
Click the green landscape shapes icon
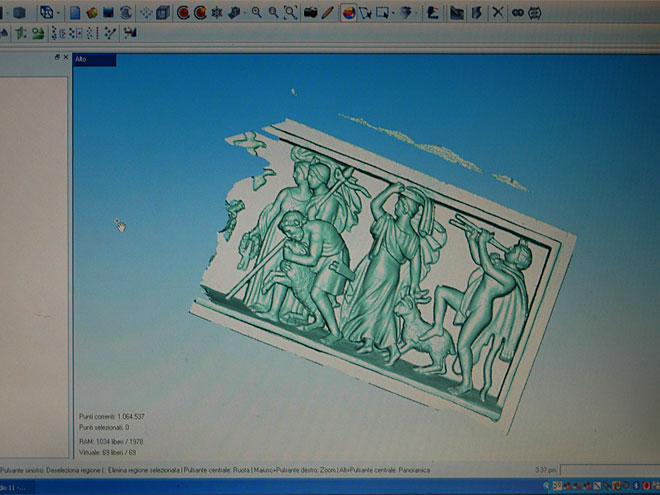click(38, 33)
